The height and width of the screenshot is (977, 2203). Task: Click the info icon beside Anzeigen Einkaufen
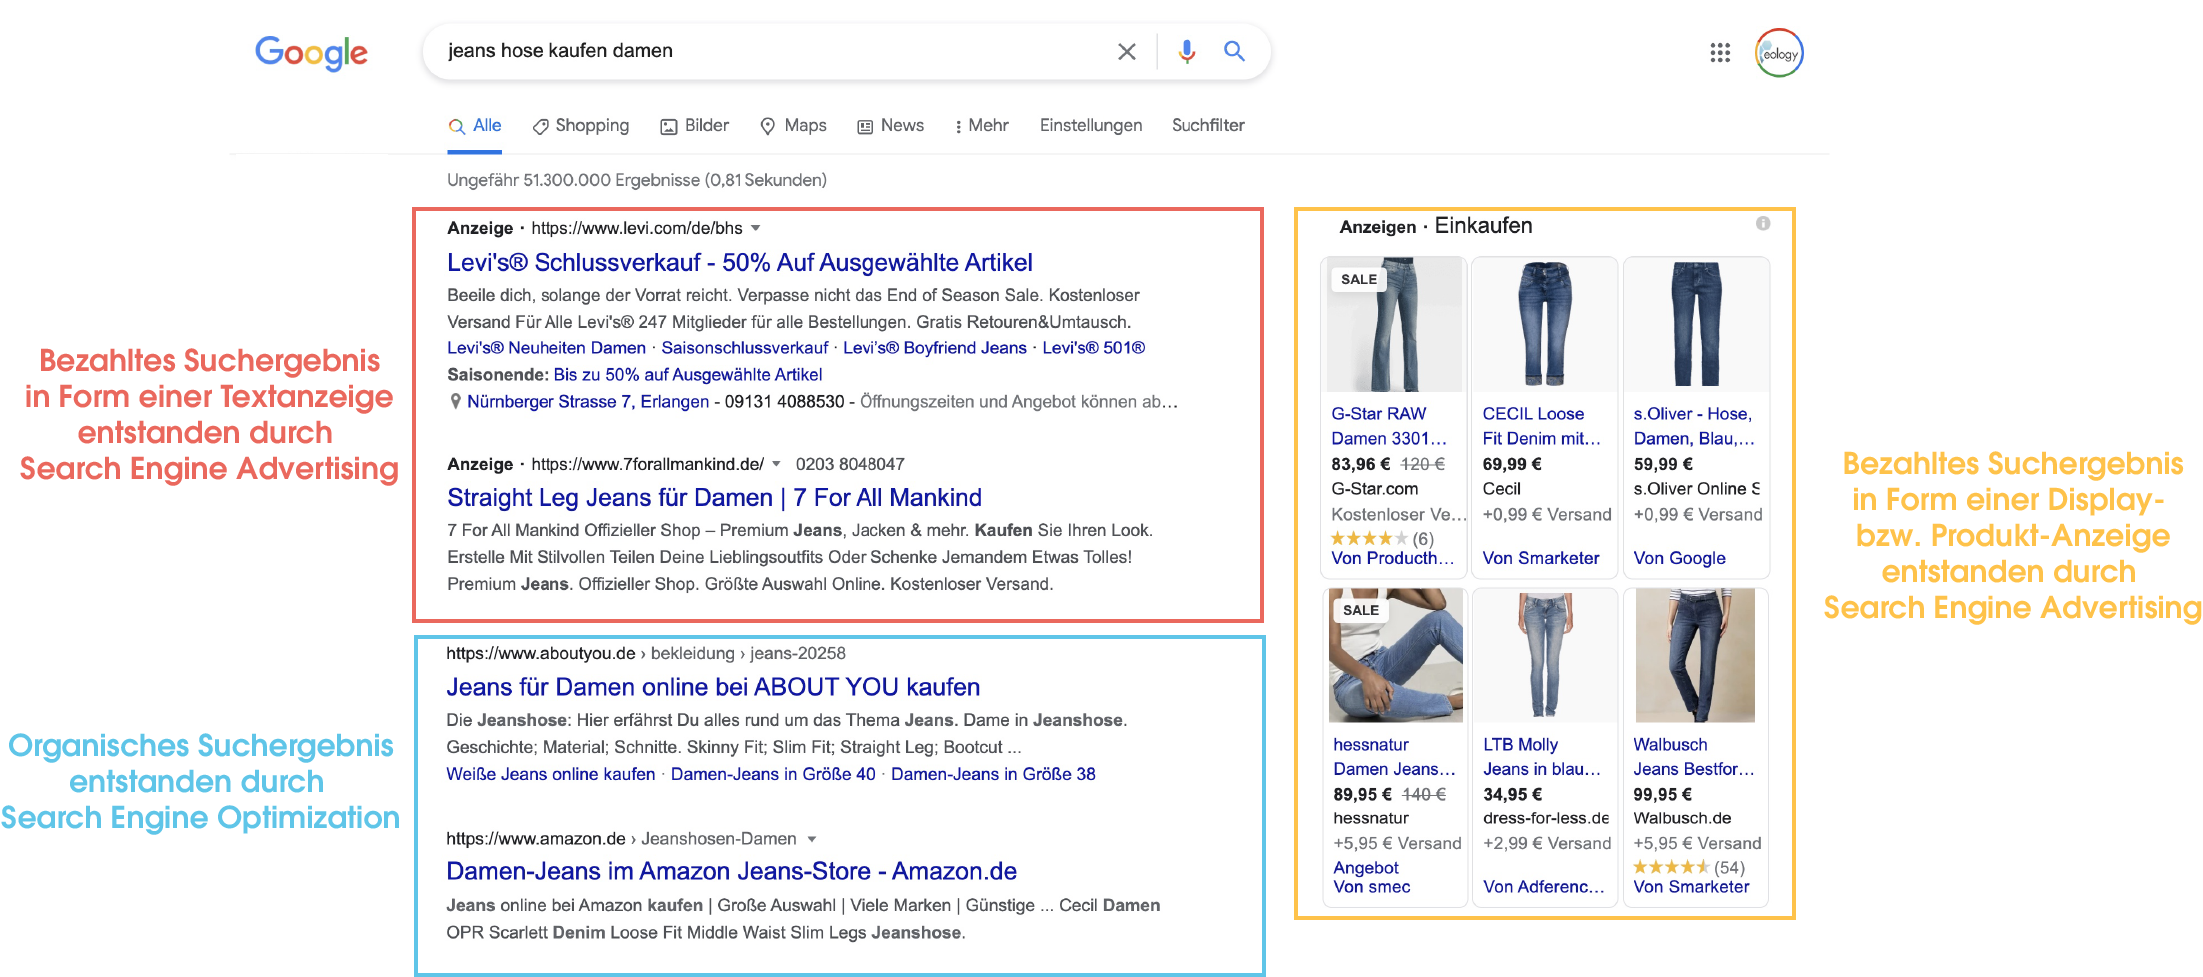(x=1763, y=224)
